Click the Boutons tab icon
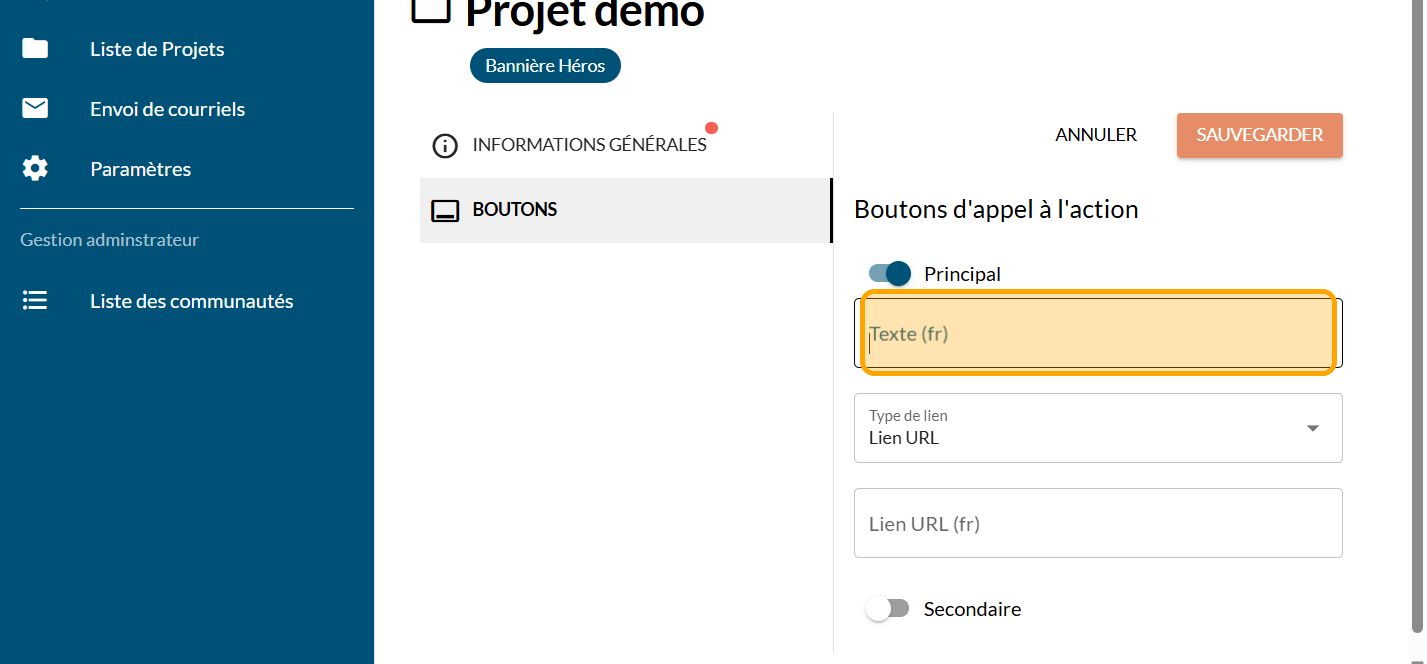The height and width of the screenshot is (664, 1427). (445, 211)
